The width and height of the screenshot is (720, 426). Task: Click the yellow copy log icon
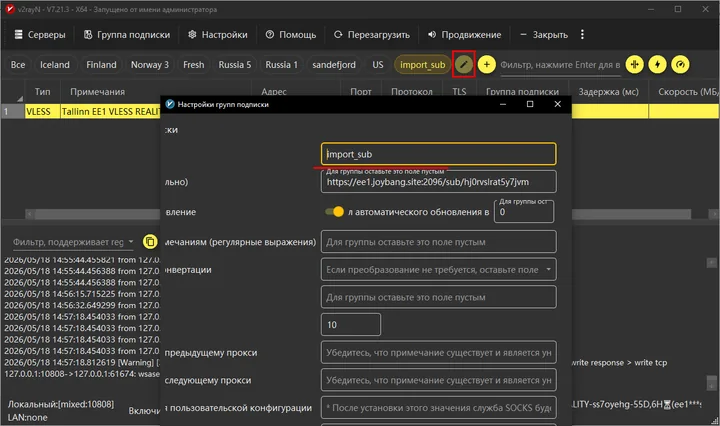(150, 241)
